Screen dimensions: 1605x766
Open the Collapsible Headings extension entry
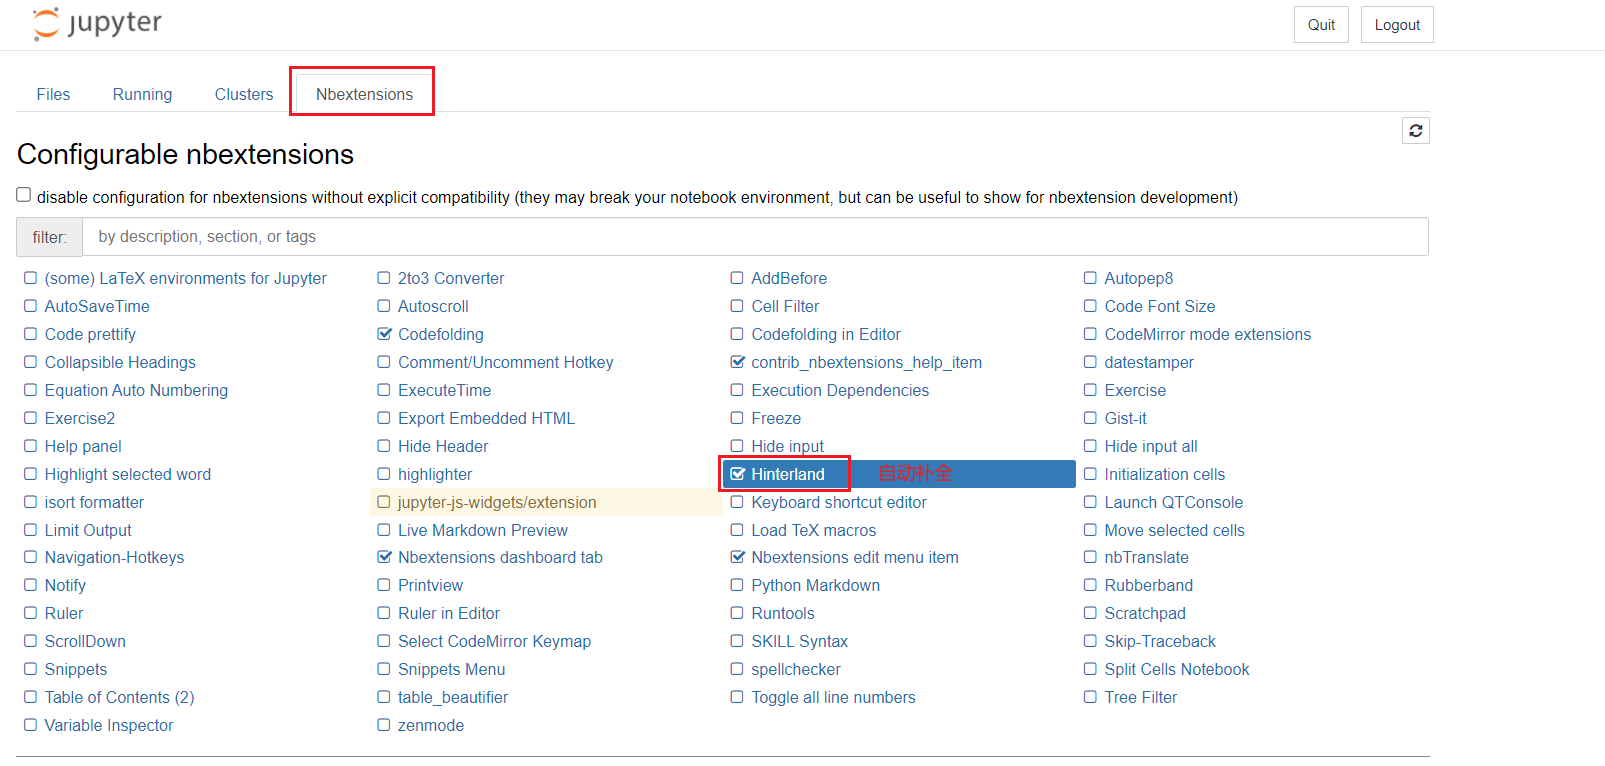point(120,362)
